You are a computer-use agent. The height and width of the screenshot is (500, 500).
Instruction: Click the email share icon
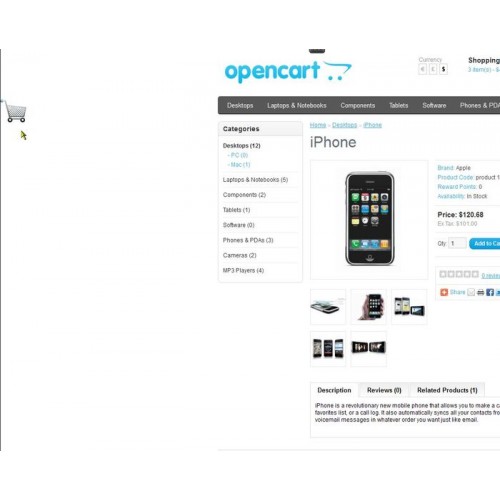click(471, 292)
